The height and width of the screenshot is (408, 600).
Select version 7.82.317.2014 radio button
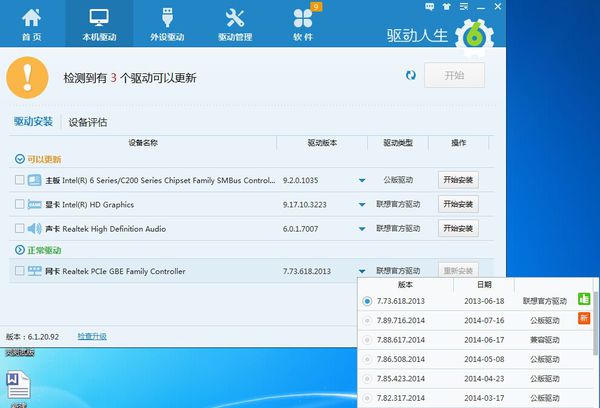click(x=367, y=398)
